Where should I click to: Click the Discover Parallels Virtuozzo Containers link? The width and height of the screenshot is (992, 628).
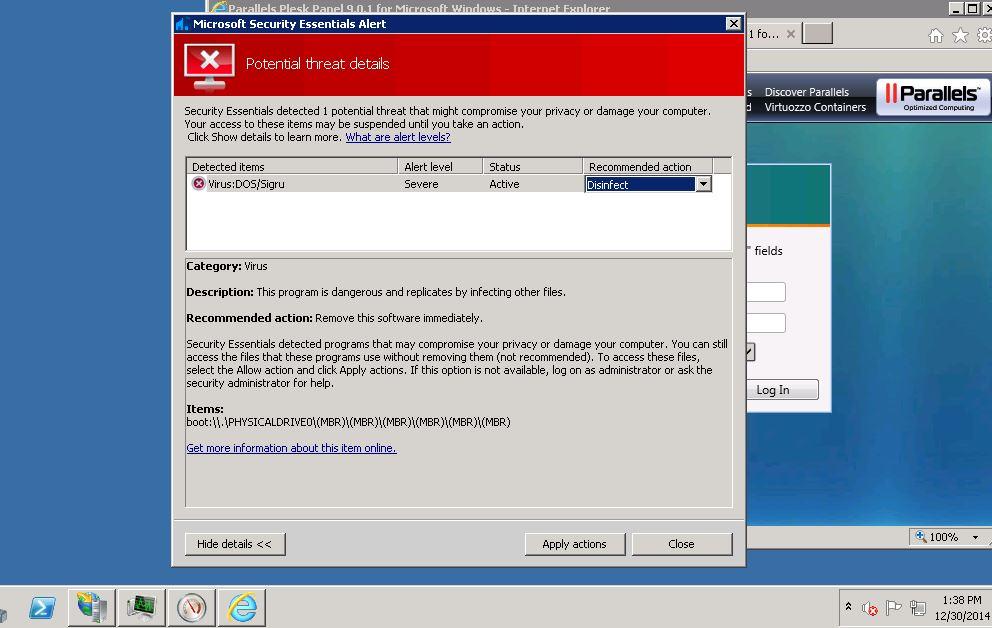coord(815,99)
